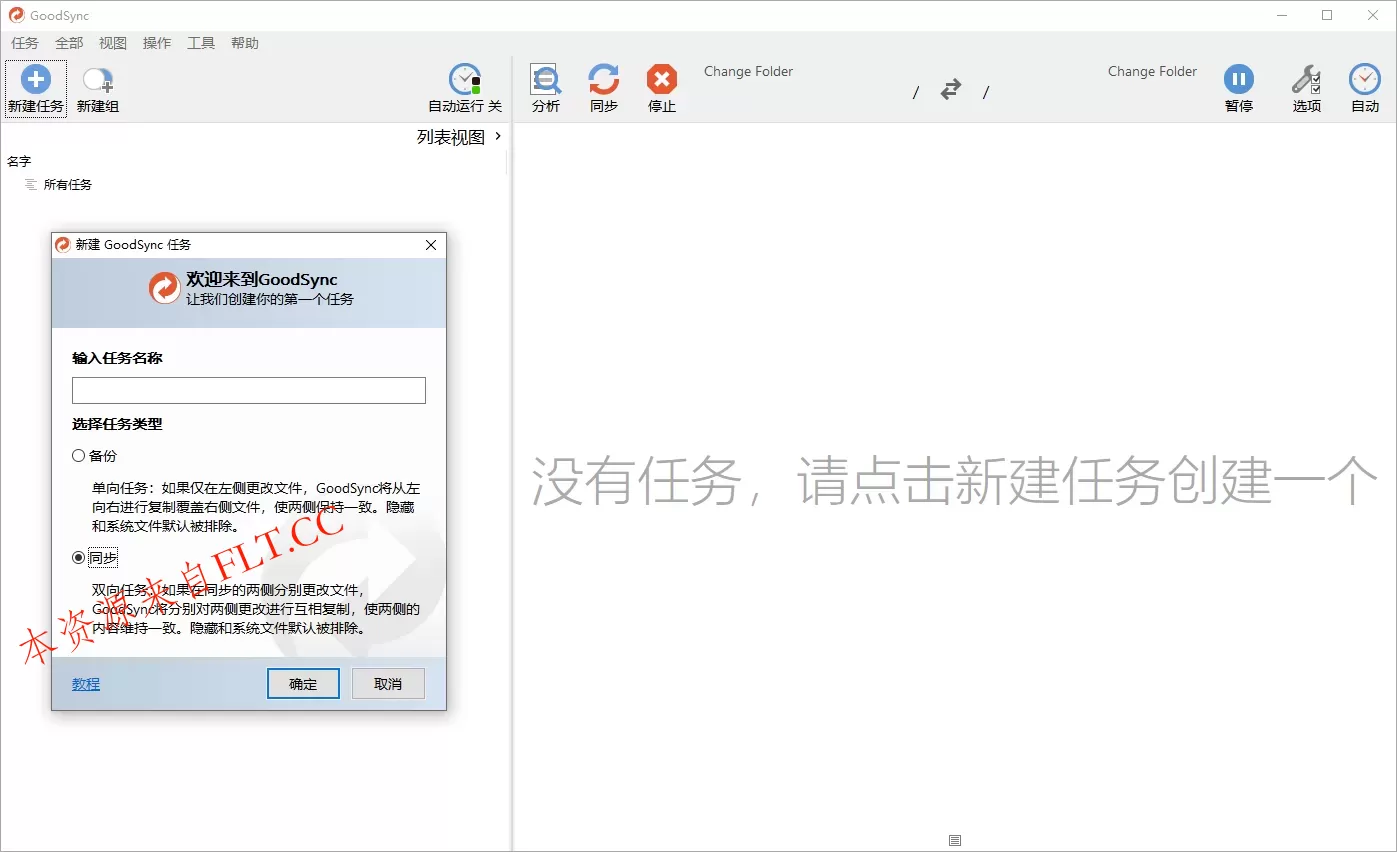Open the 工具 menu
This screenshot has height=852, width=1397.
click(x=201, y=43)
